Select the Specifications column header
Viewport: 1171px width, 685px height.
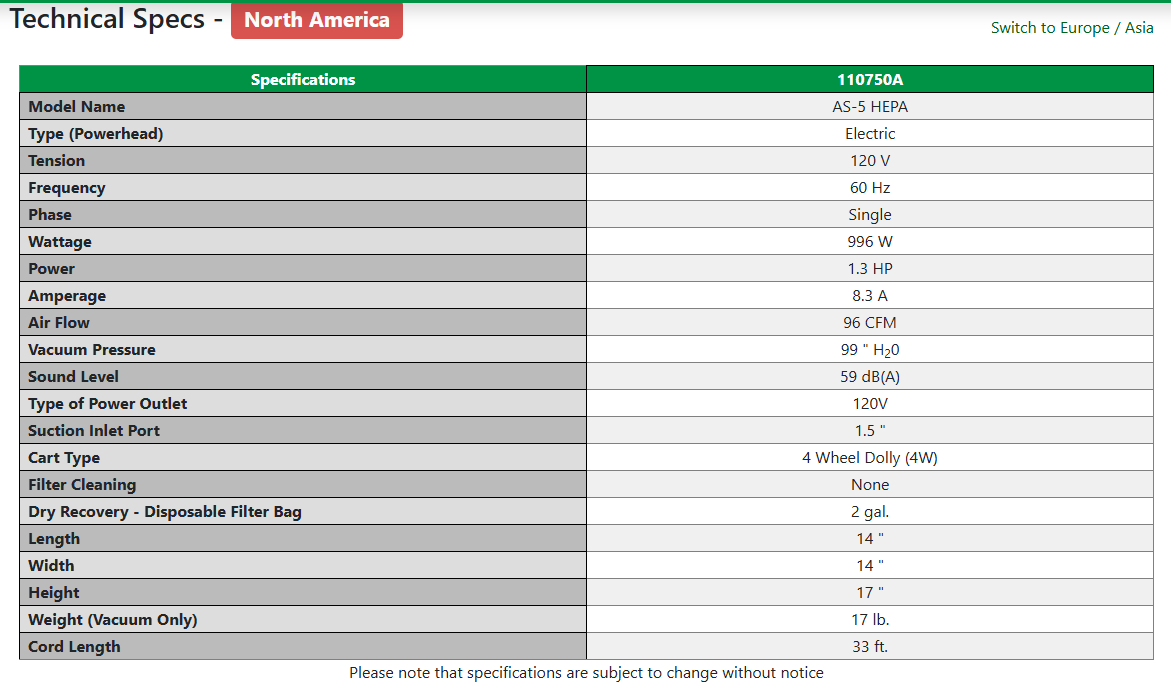click(x=302, y=79)
